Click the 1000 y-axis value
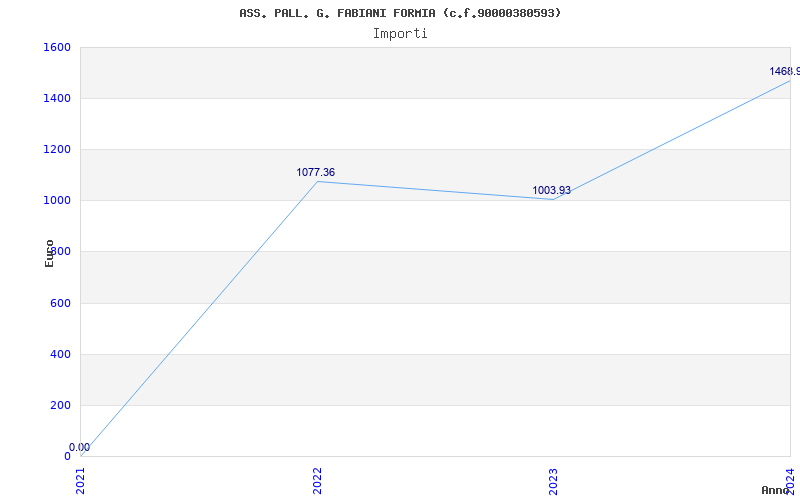 (x=57, y=201)
